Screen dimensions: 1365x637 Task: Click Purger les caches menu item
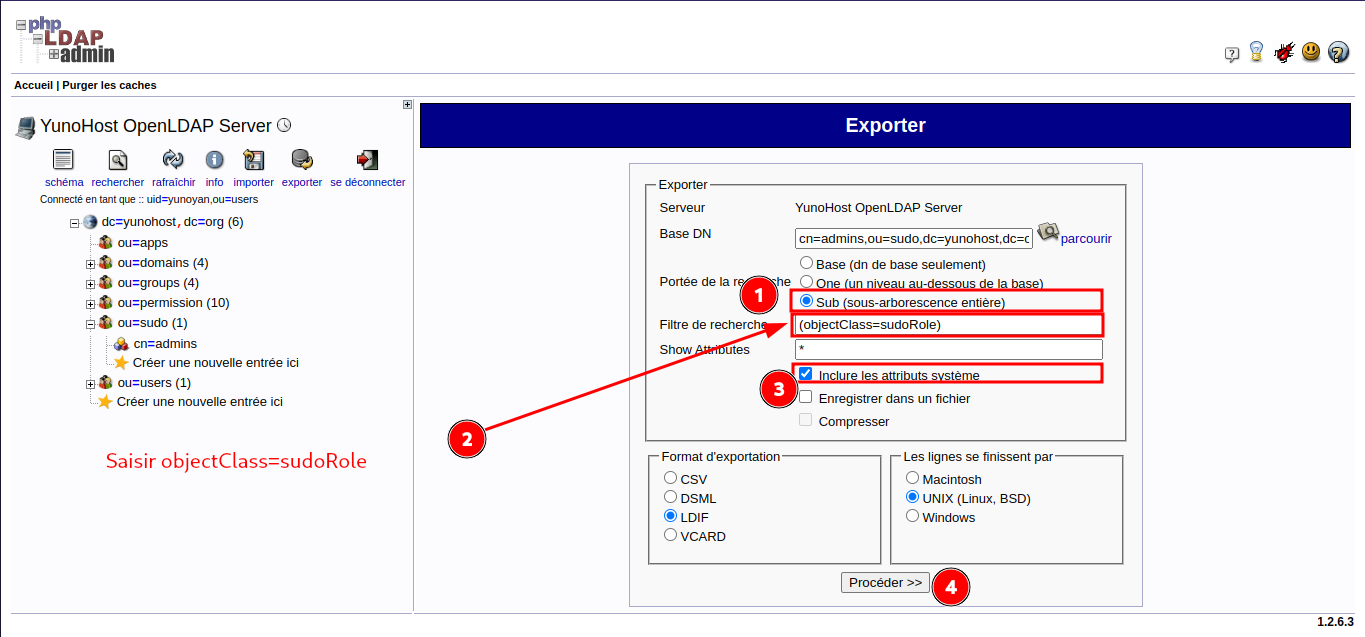point(109,85)
